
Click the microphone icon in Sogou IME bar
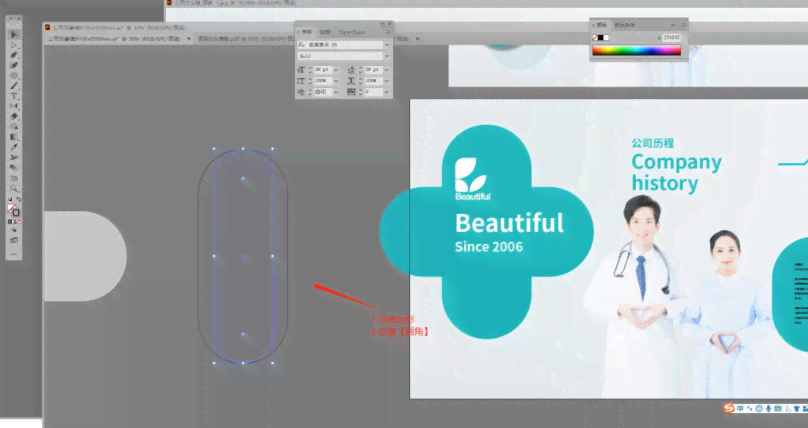[768, 408]
